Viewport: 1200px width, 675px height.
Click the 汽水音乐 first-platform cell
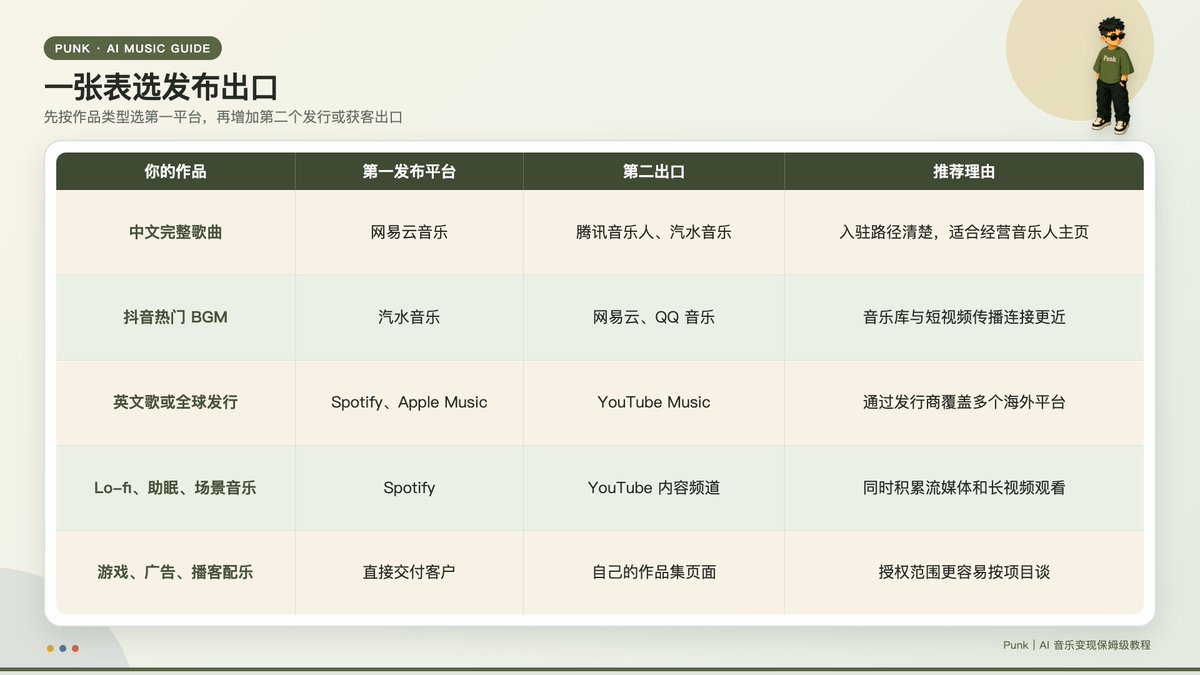coord(409,317)
